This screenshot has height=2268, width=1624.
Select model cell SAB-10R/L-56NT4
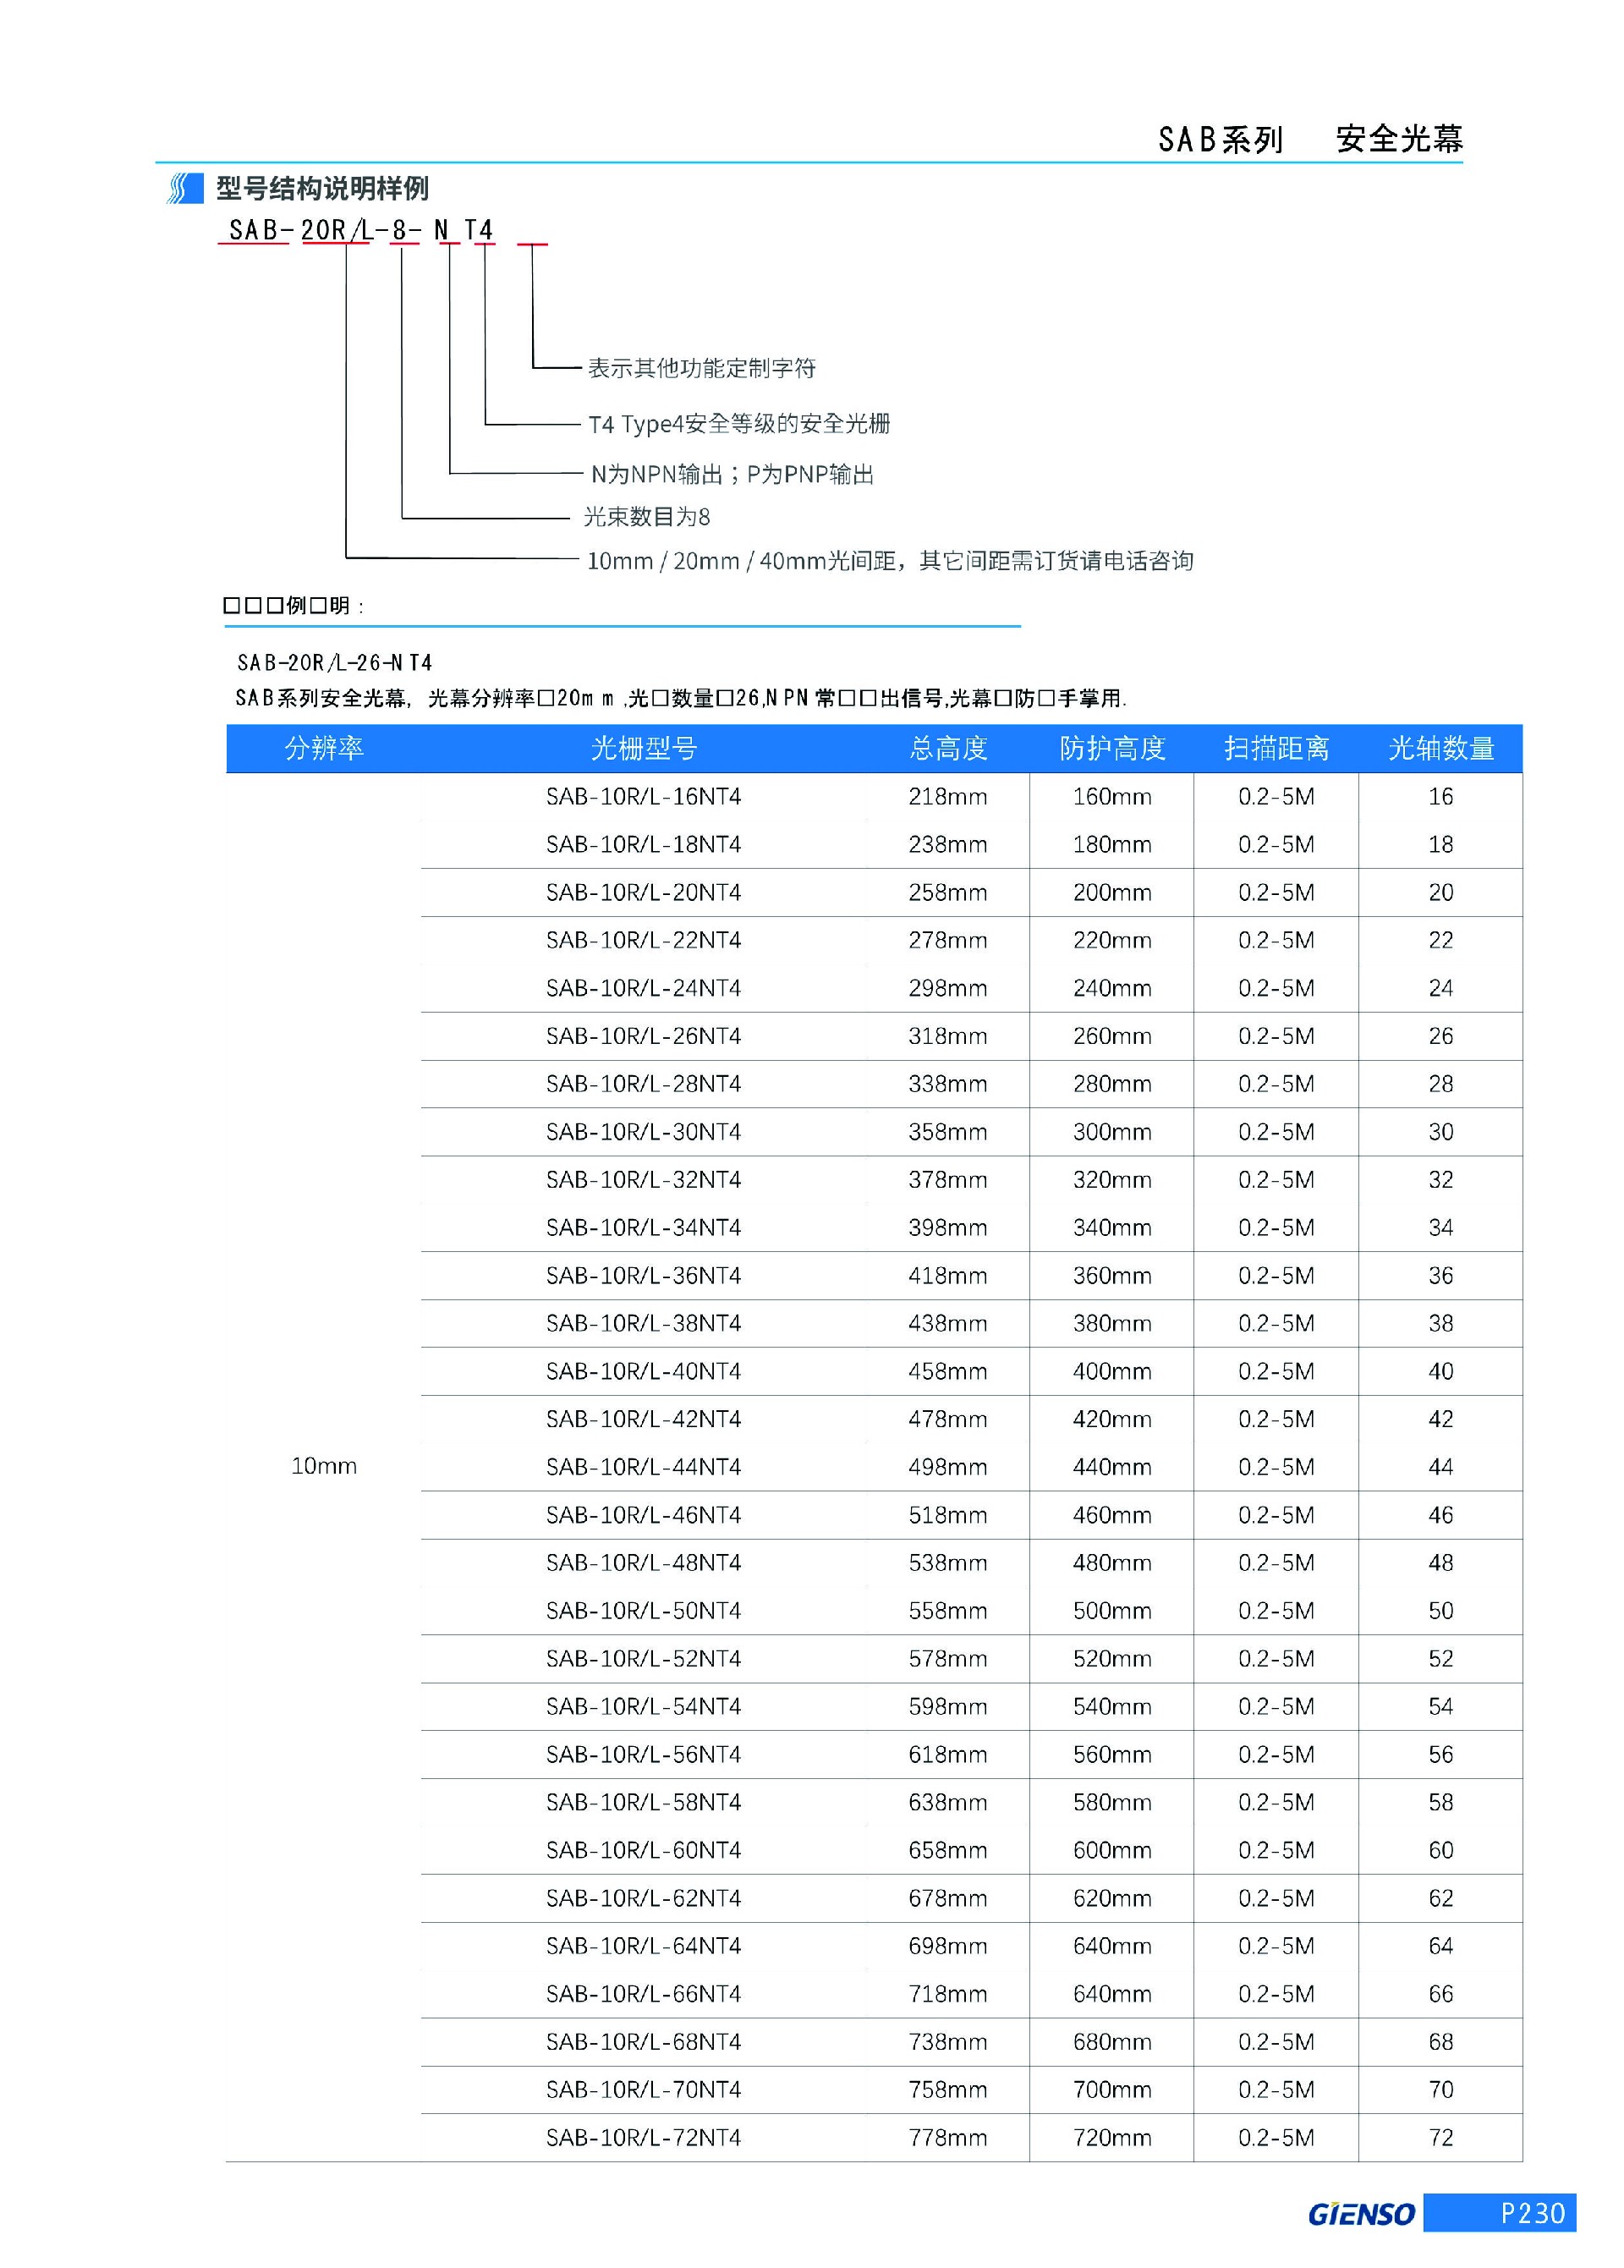(643, 1754)
